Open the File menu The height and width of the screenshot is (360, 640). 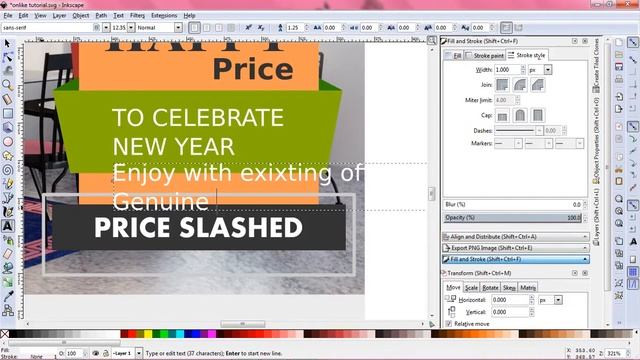tap(8, 15)
